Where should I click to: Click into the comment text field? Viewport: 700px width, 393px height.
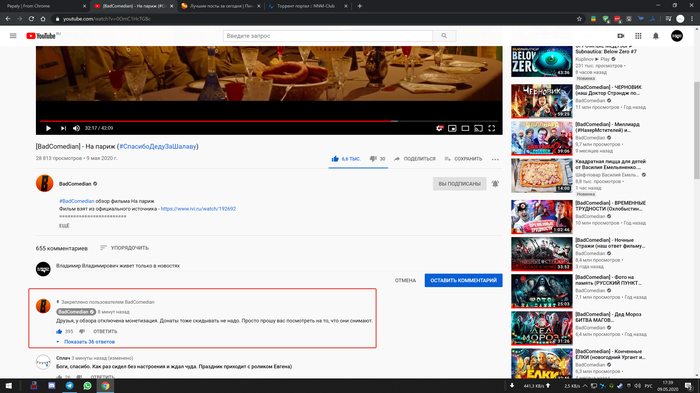click(x=279, y=266)
